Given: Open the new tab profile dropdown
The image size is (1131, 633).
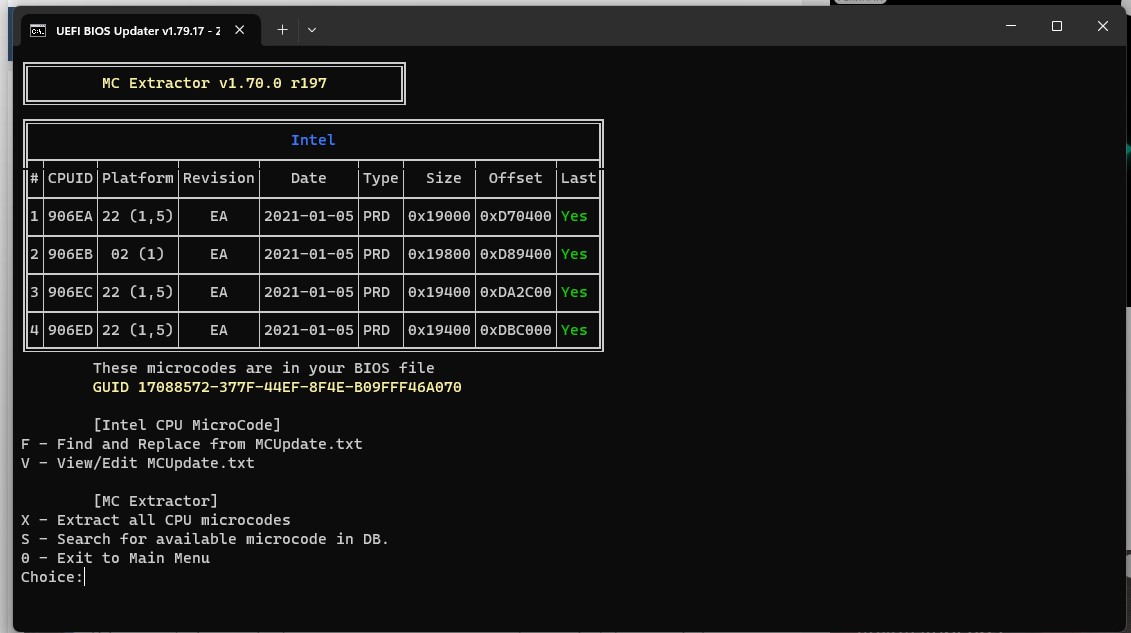Looking at the screenshot, I should pos(312,30).
